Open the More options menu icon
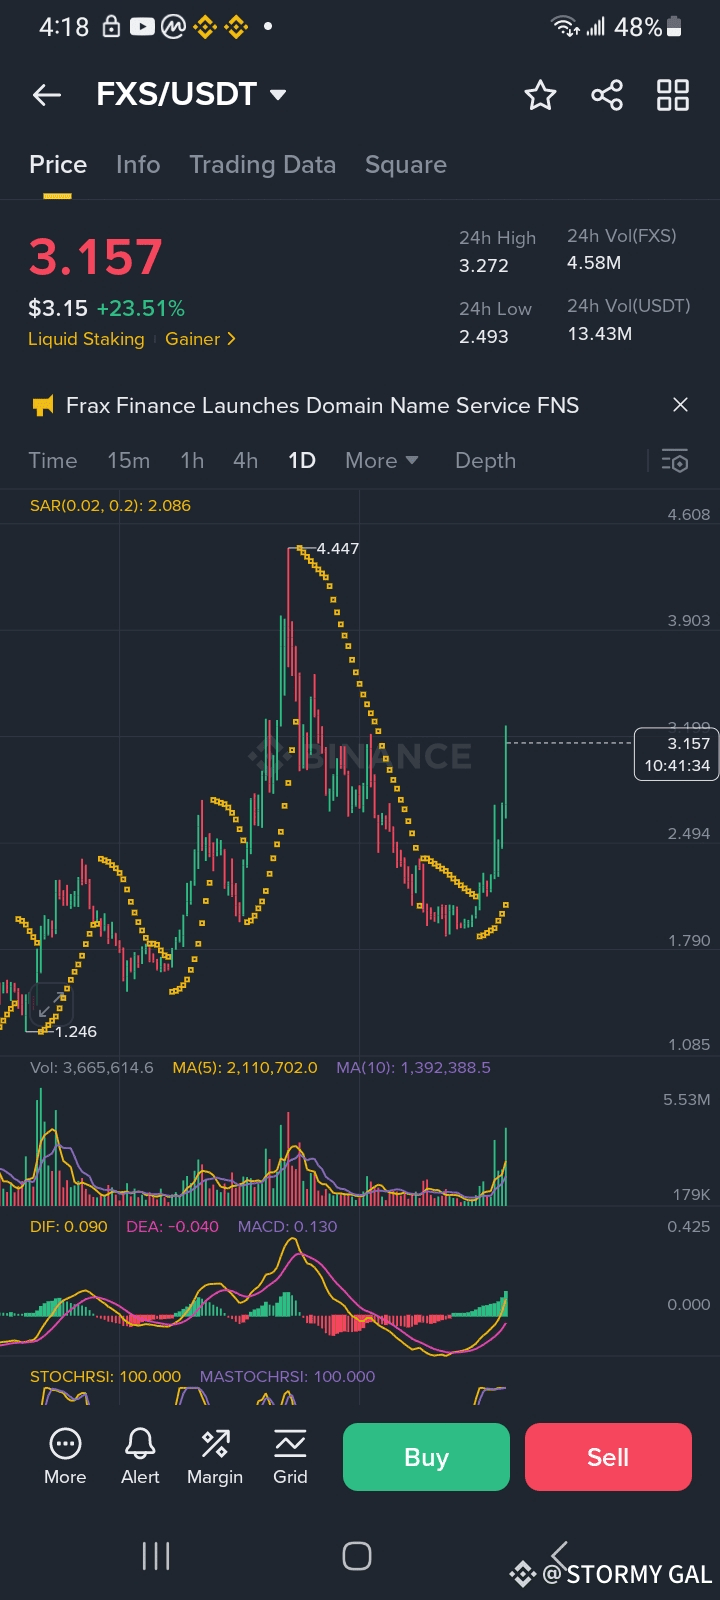The height and width of the screenshot is (1600, 720). (65, 1456)
